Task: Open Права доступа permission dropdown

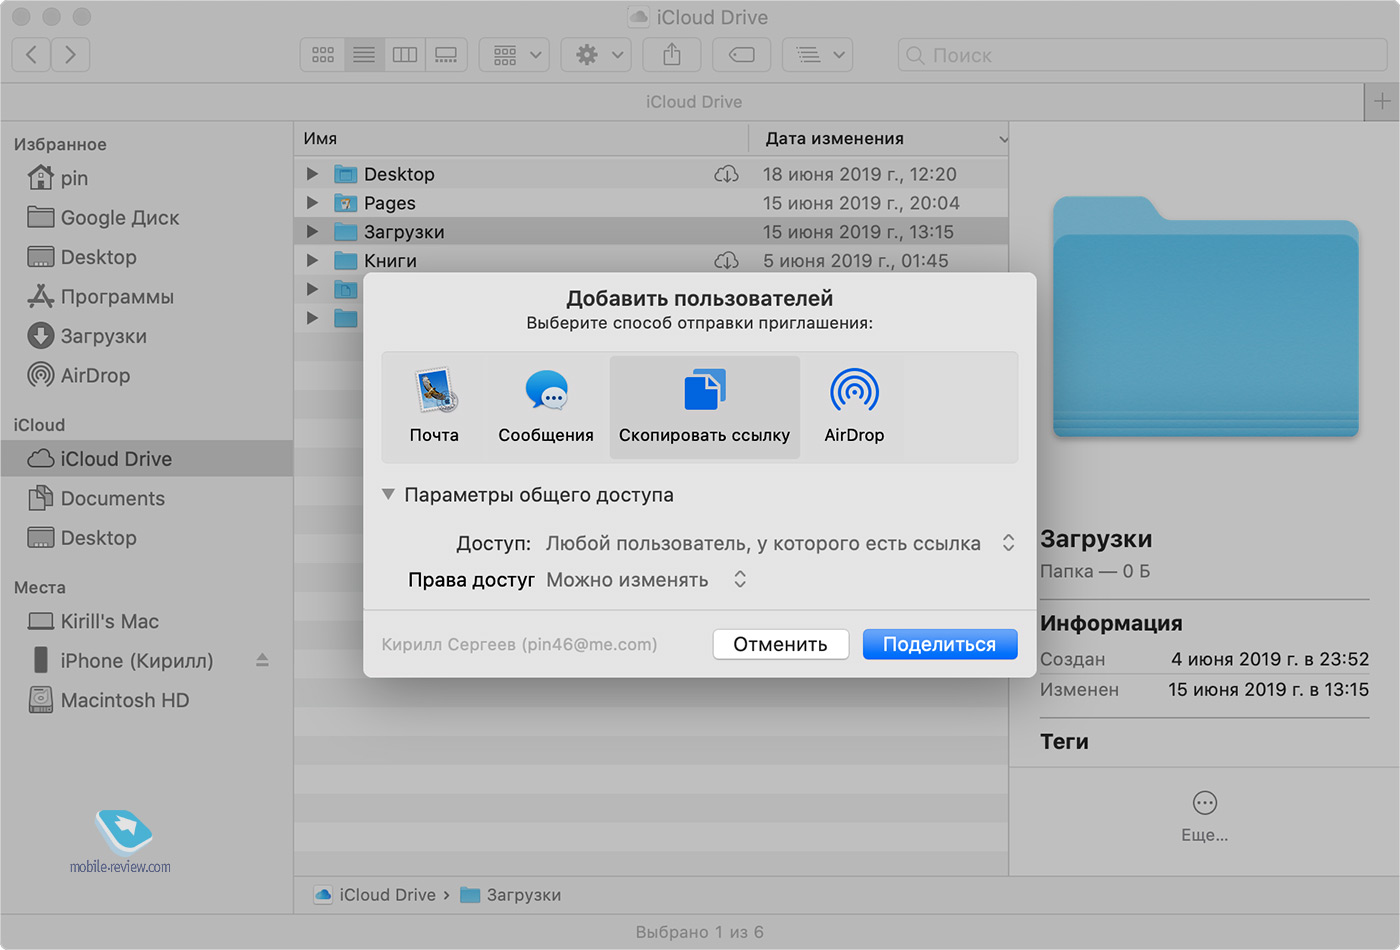Action: pos(646,580)
